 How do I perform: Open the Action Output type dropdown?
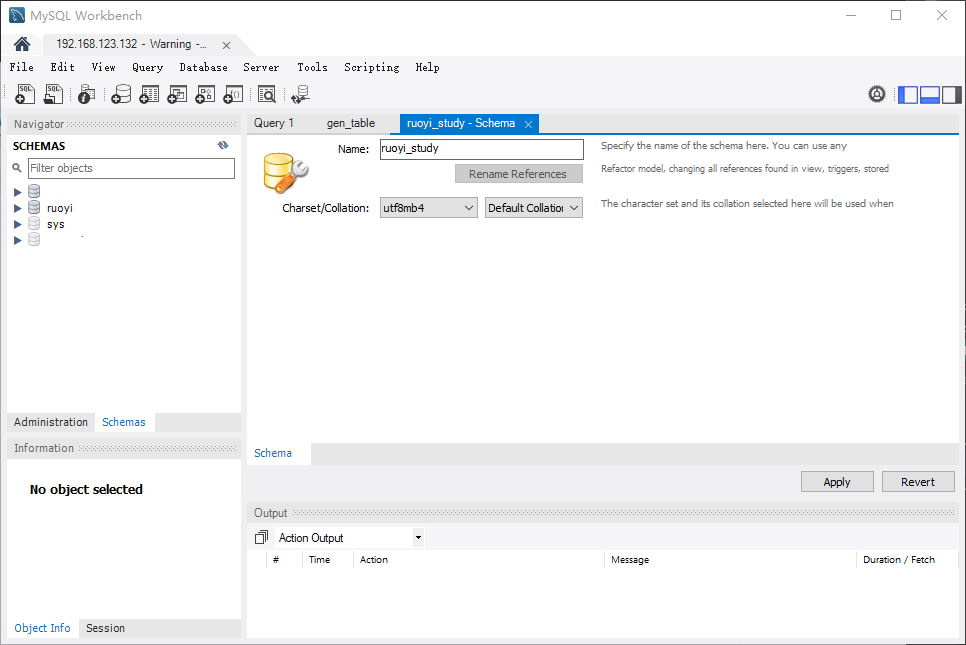[350, 538]
